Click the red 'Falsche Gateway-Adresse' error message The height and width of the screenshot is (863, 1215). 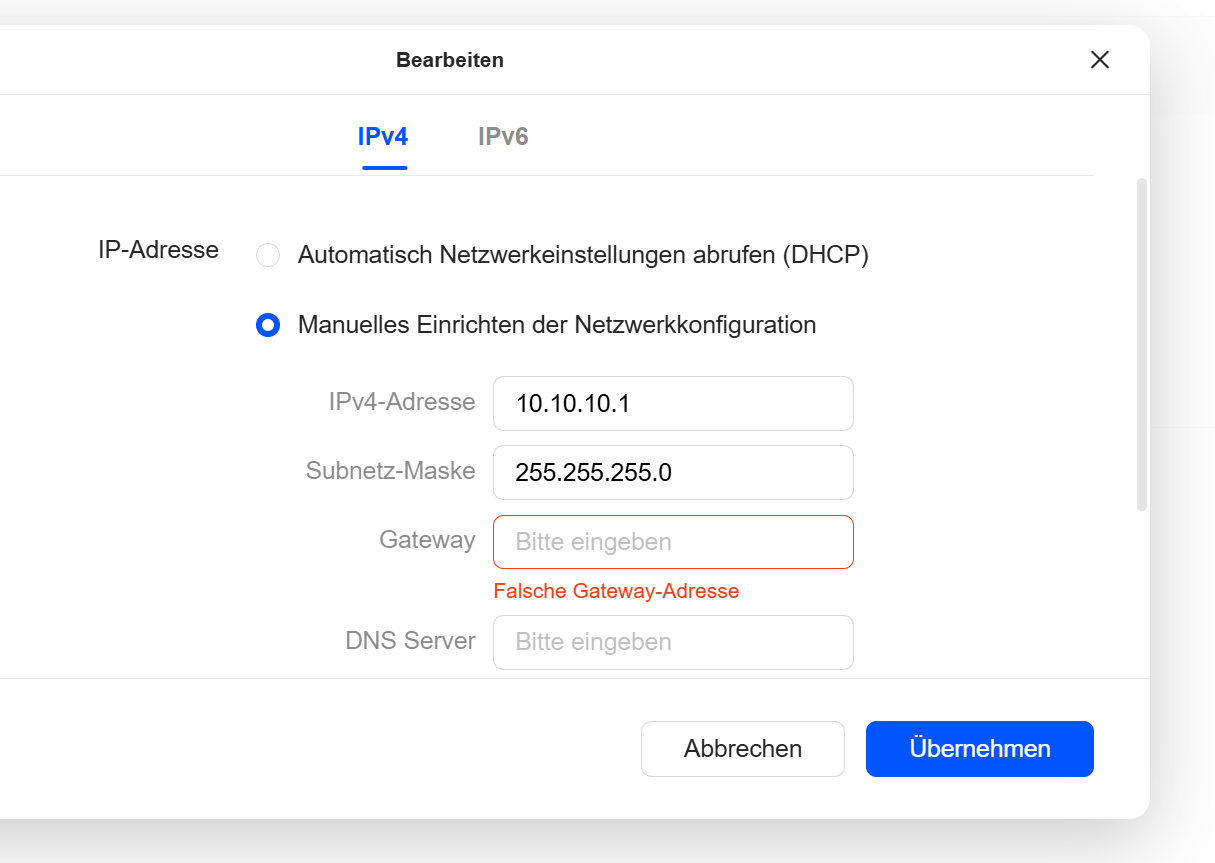click(x=616, y=591)
